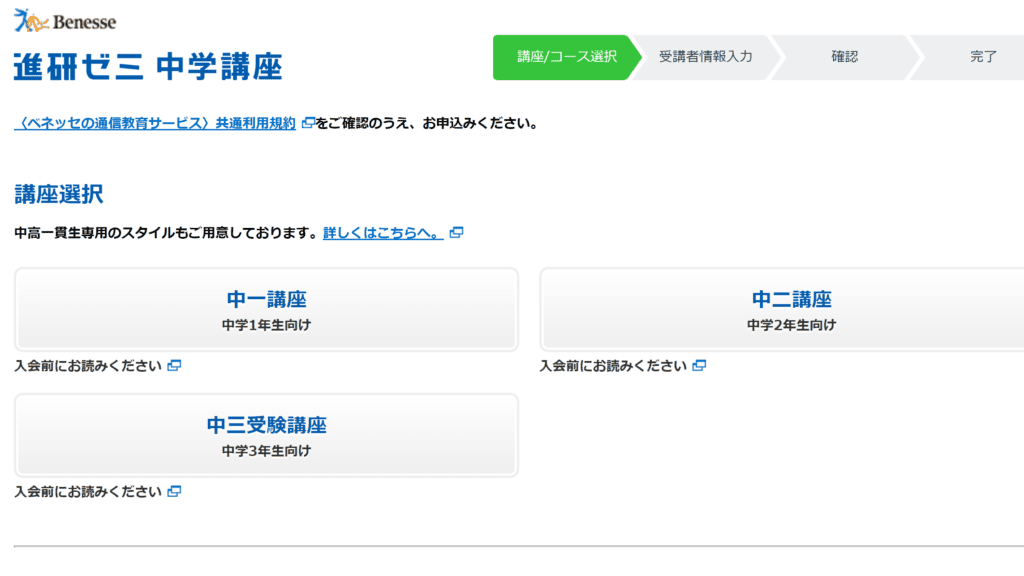
Task: Open 入会前にお読みください text under 中二講座
Action: pos(613,366)
